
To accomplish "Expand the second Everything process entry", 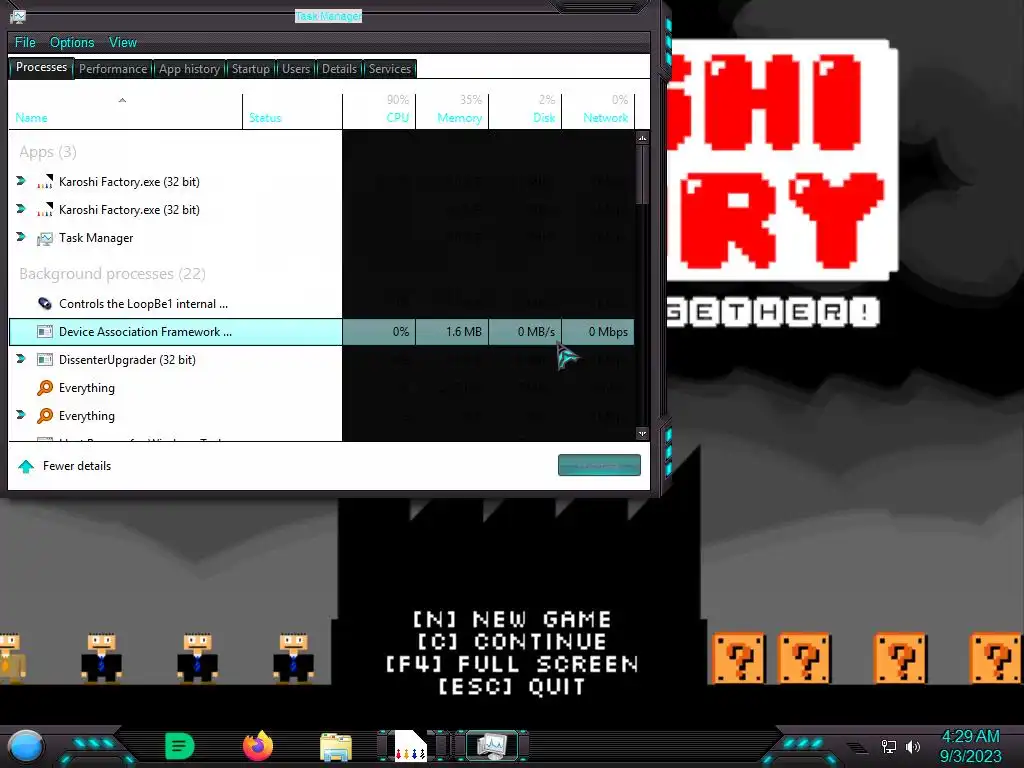I will tap(21, 415).
